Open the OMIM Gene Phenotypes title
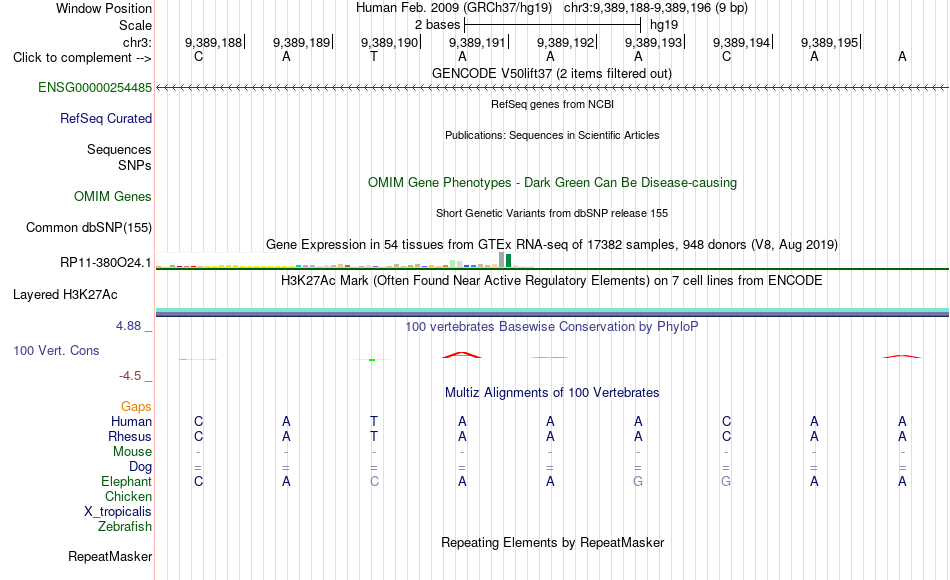The height and width of the screenshot is (580, 950). 552,182
